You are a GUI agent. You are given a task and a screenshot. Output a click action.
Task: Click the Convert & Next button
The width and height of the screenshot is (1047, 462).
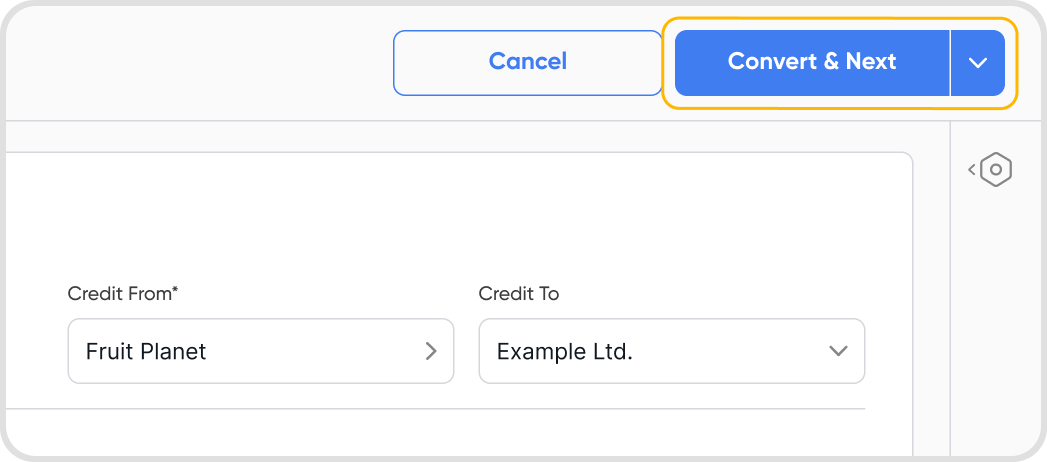pos(811,62)
